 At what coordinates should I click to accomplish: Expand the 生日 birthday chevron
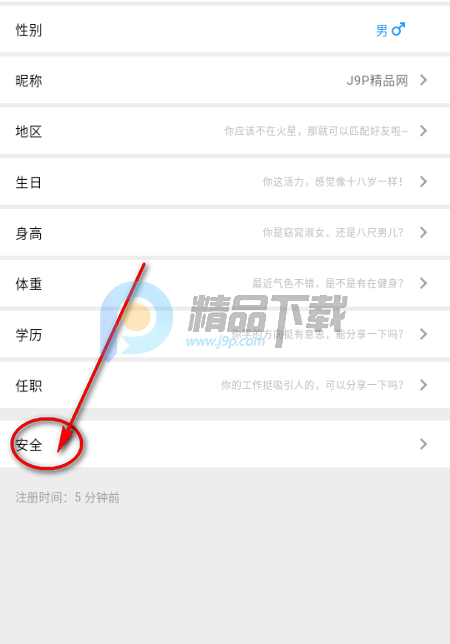pyautogui.click(x=423, y=182)
